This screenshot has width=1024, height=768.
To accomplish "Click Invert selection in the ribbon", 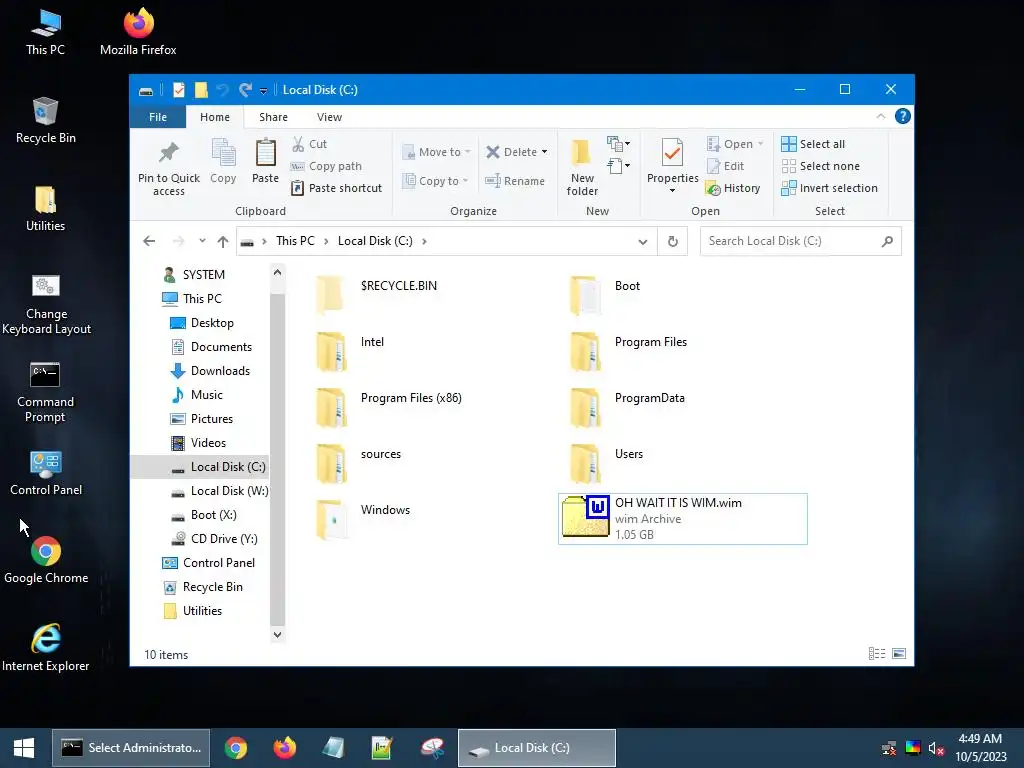I will point(829,188).
